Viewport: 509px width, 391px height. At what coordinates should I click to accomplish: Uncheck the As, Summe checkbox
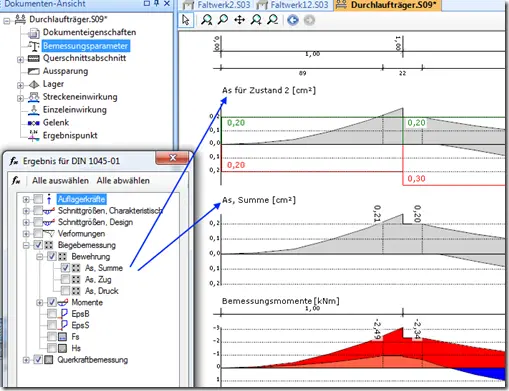point(65,268)
